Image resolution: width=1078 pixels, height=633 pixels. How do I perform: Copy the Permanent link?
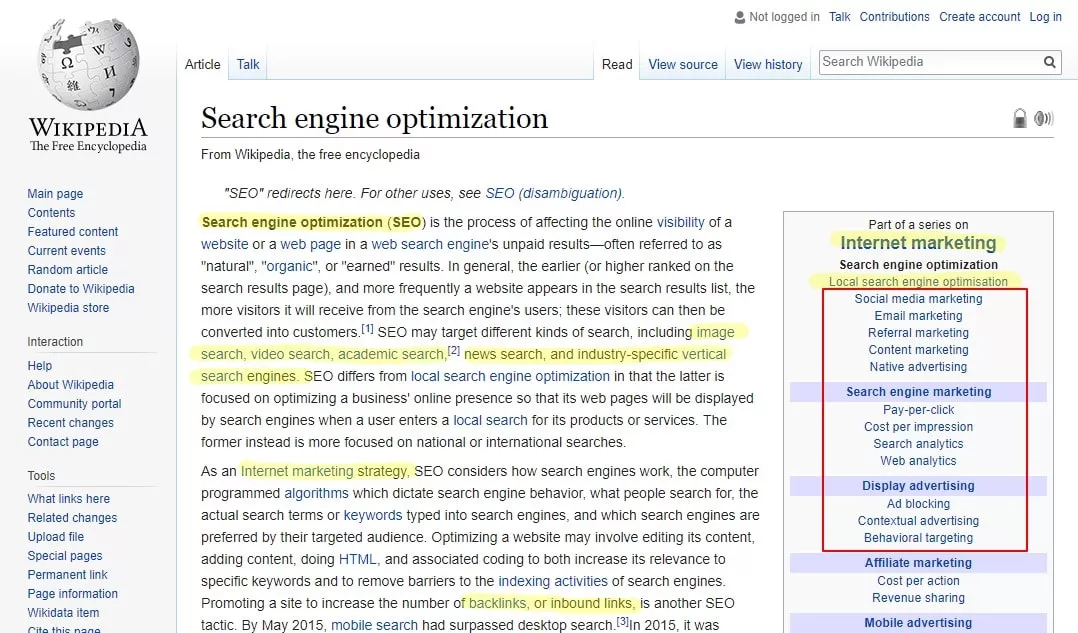click(x=67, y=575)
